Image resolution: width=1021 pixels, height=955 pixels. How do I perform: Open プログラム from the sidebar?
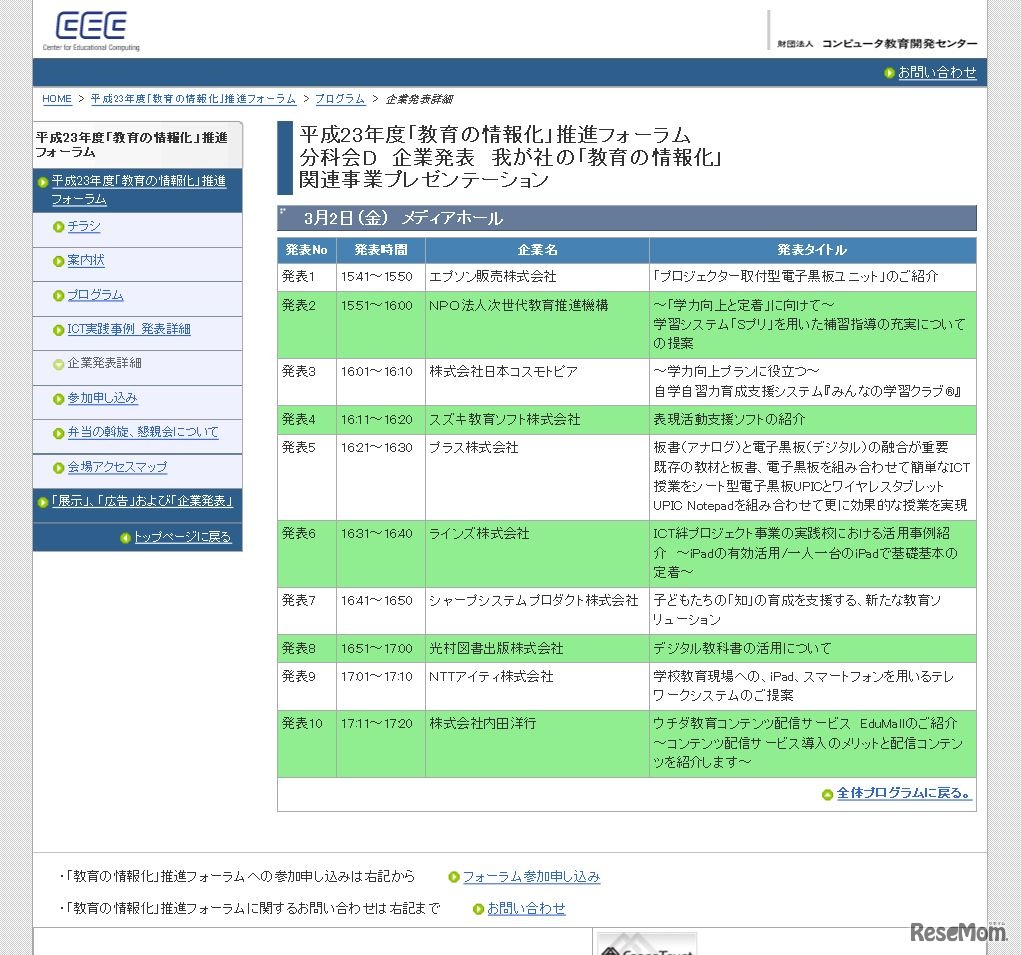coord(95,296)
